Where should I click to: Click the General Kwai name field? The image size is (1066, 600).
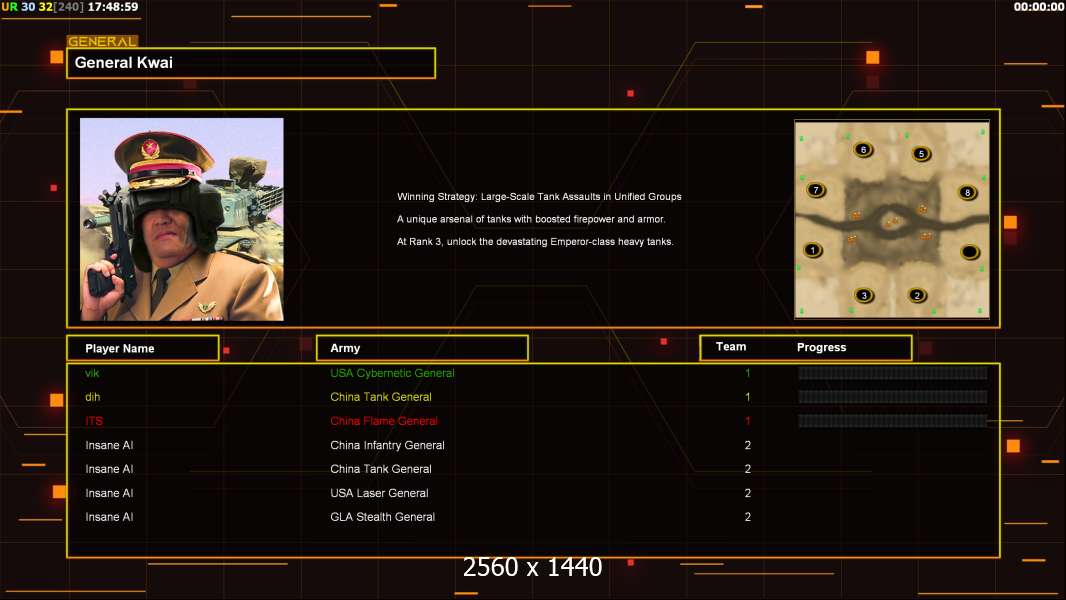click(251, 63)
